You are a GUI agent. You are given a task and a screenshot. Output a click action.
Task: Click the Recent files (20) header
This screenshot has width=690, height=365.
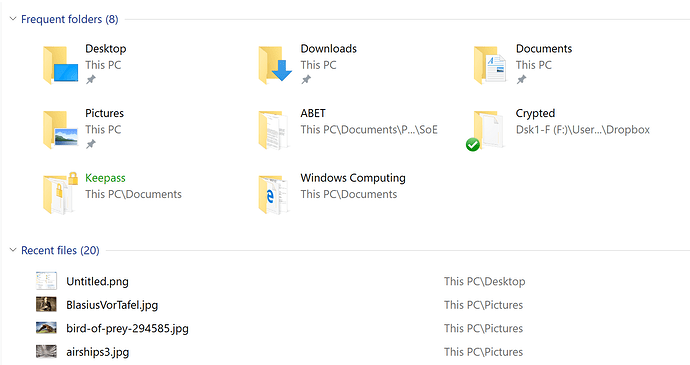point(60,251)
